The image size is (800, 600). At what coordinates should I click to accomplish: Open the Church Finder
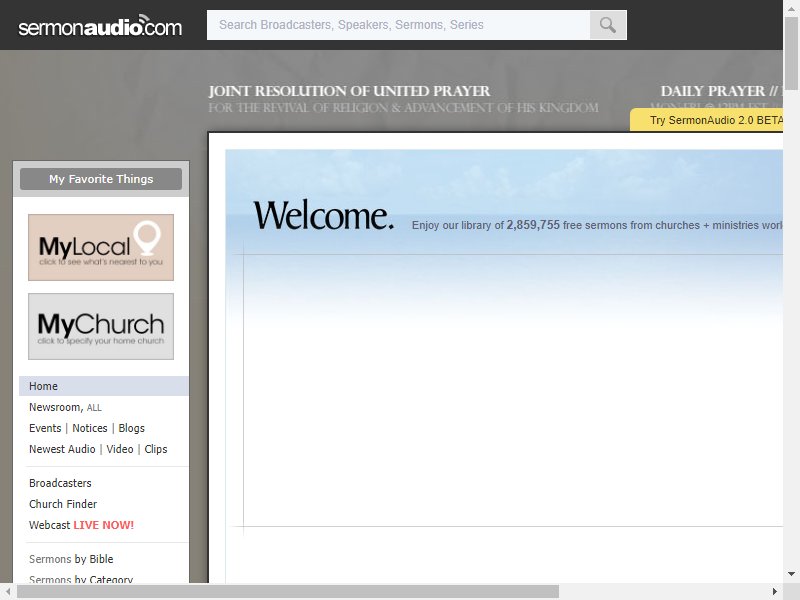pyautogui.click(x=63, y=504)
